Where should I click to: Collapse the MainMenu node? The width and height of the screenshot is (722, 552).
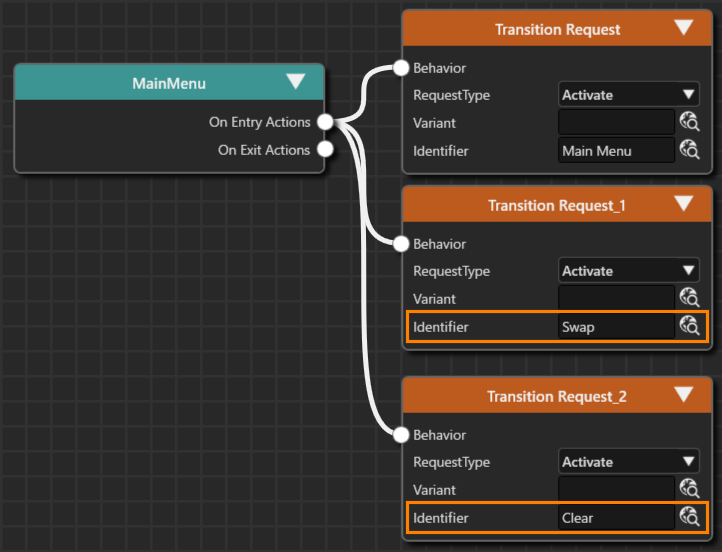click(295, 81)
